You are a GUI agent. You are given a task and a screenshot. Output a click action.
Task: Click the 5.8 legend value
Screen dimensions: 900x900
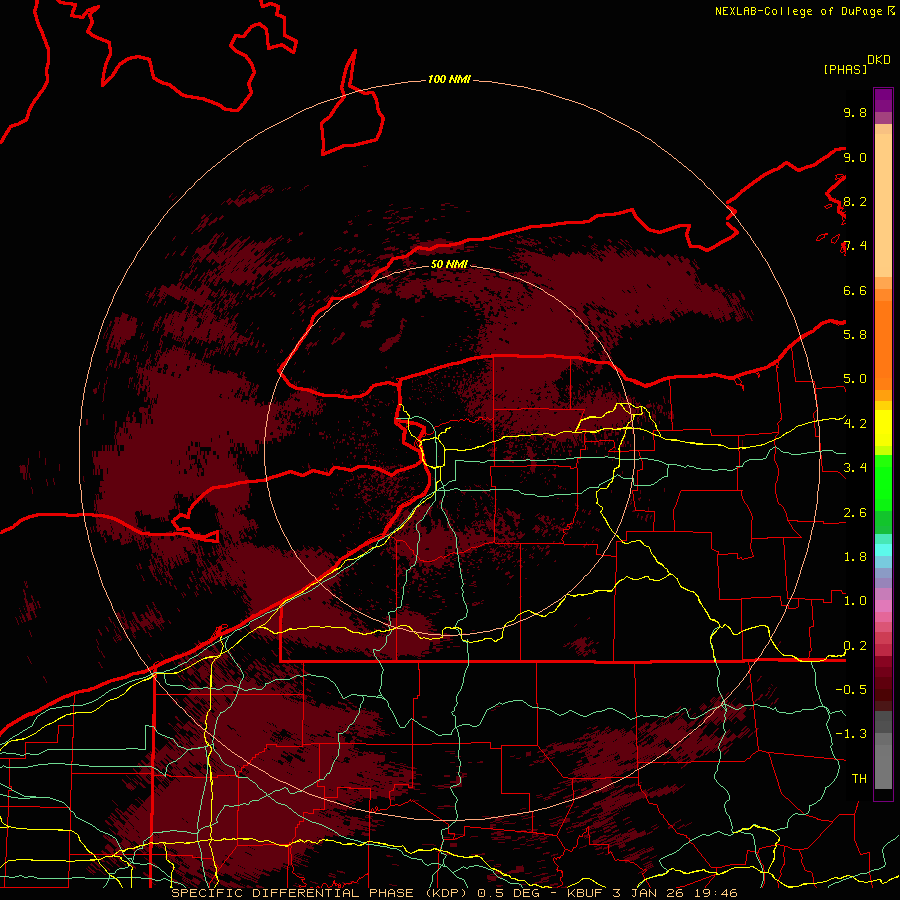click(855, 335)
